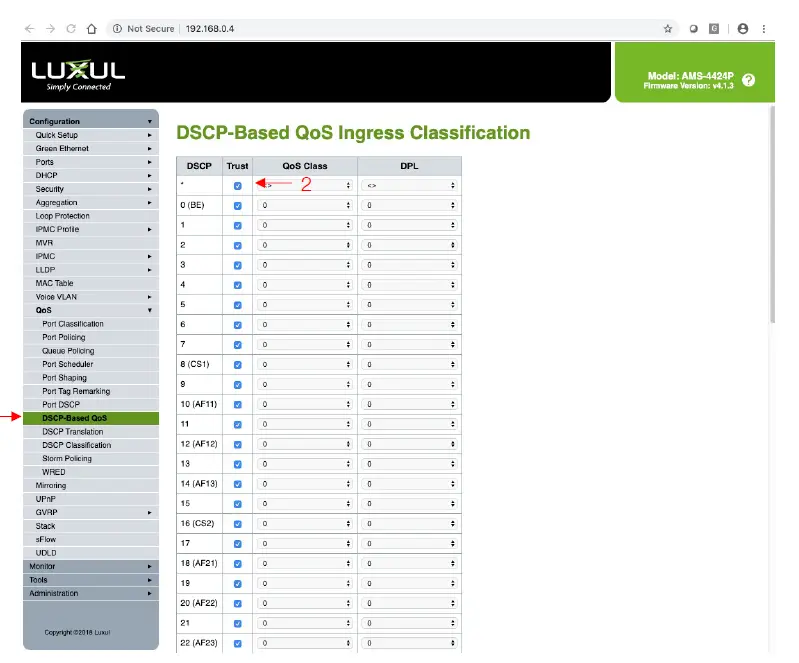Open Port Shaping page
799x663 pixels.
[x=91, y=378]
